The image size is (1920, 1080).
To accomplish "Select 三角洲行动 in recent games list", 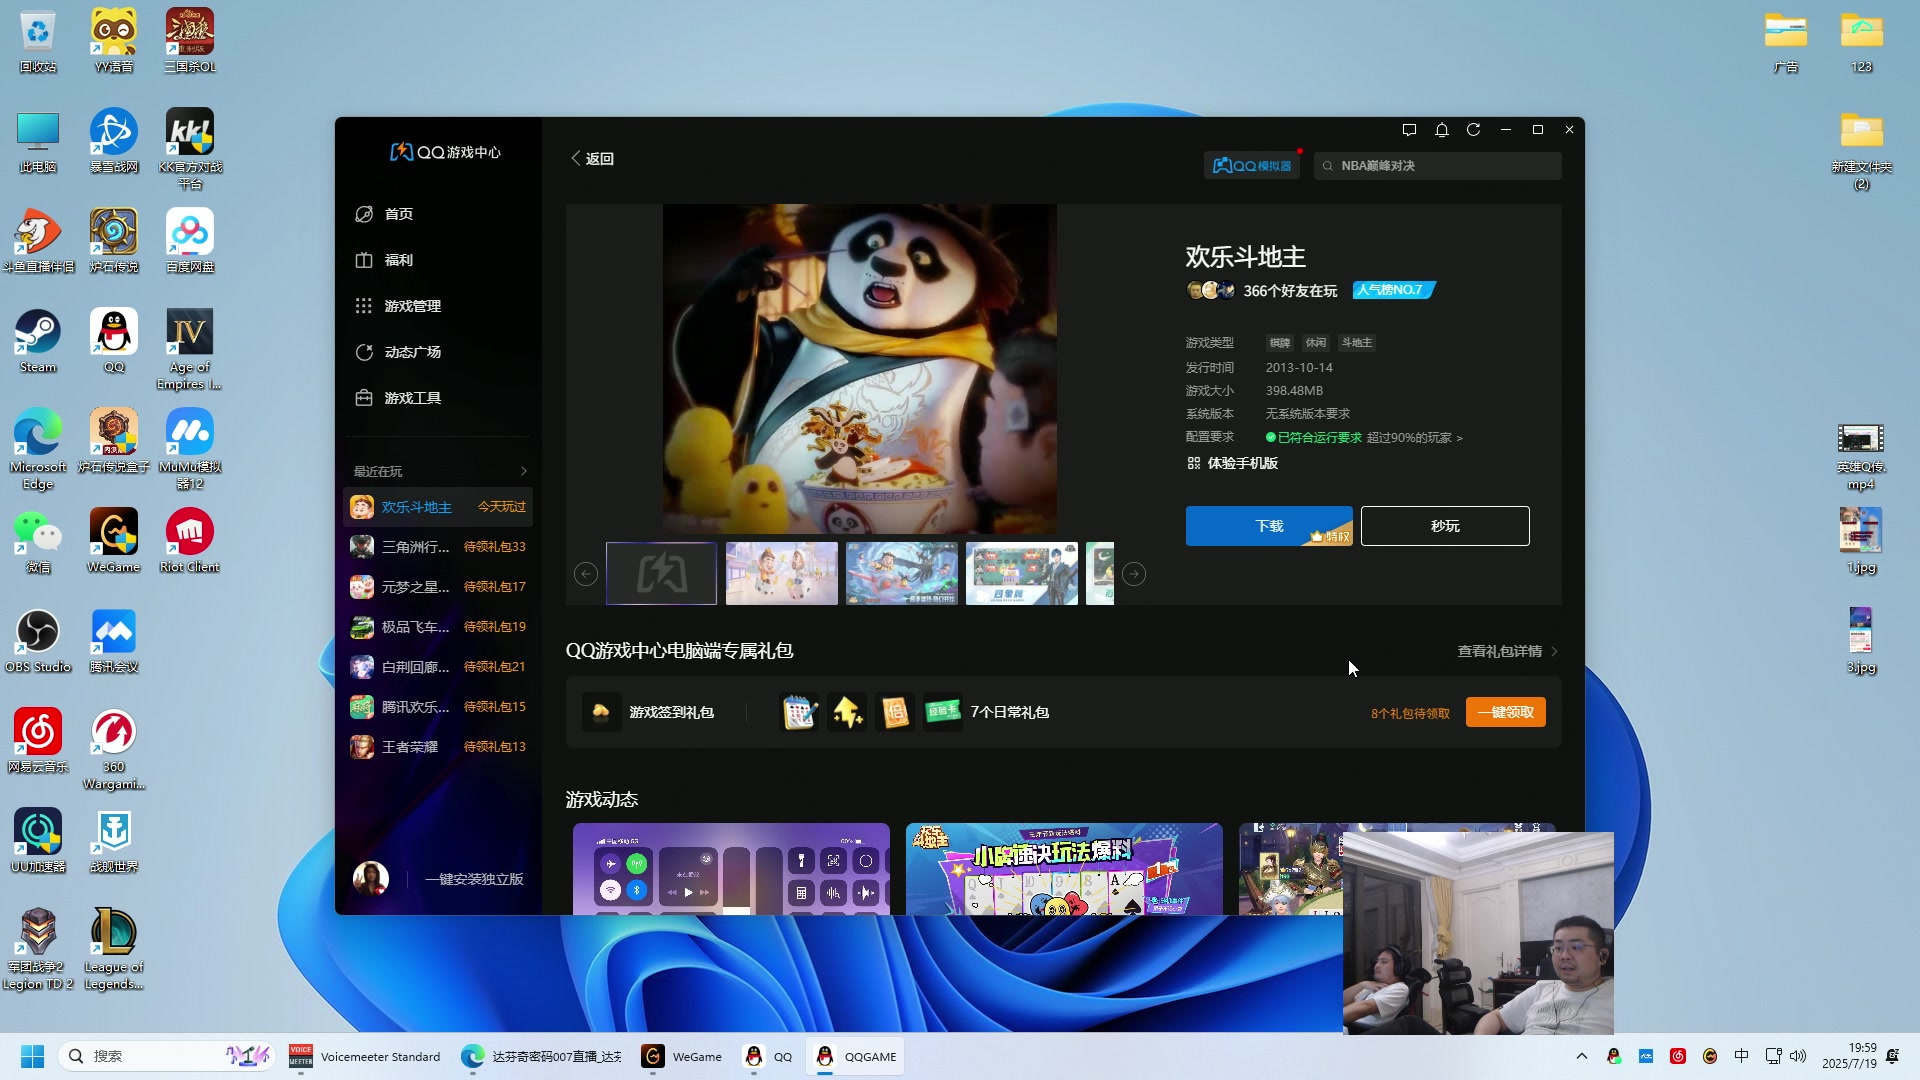I will tap(438, 547).
